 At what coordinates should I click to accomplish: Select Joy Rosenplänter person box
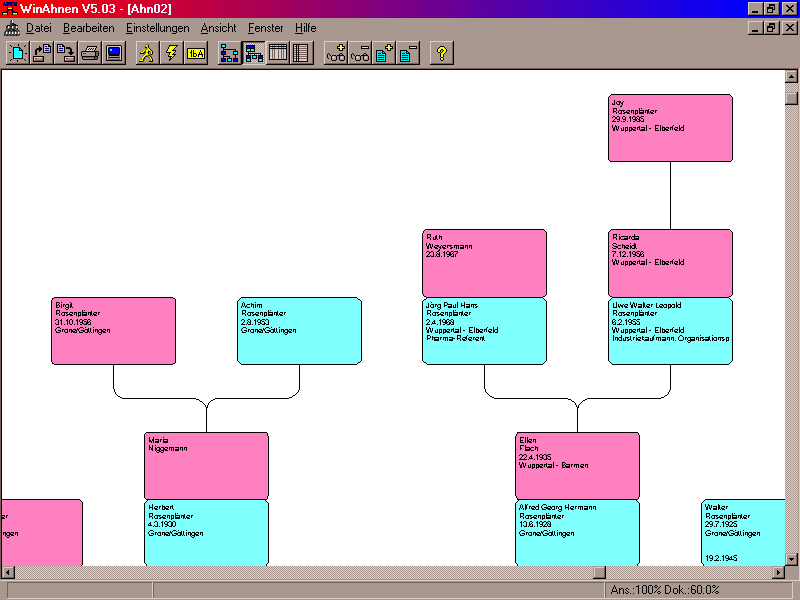tap(670, 127)
